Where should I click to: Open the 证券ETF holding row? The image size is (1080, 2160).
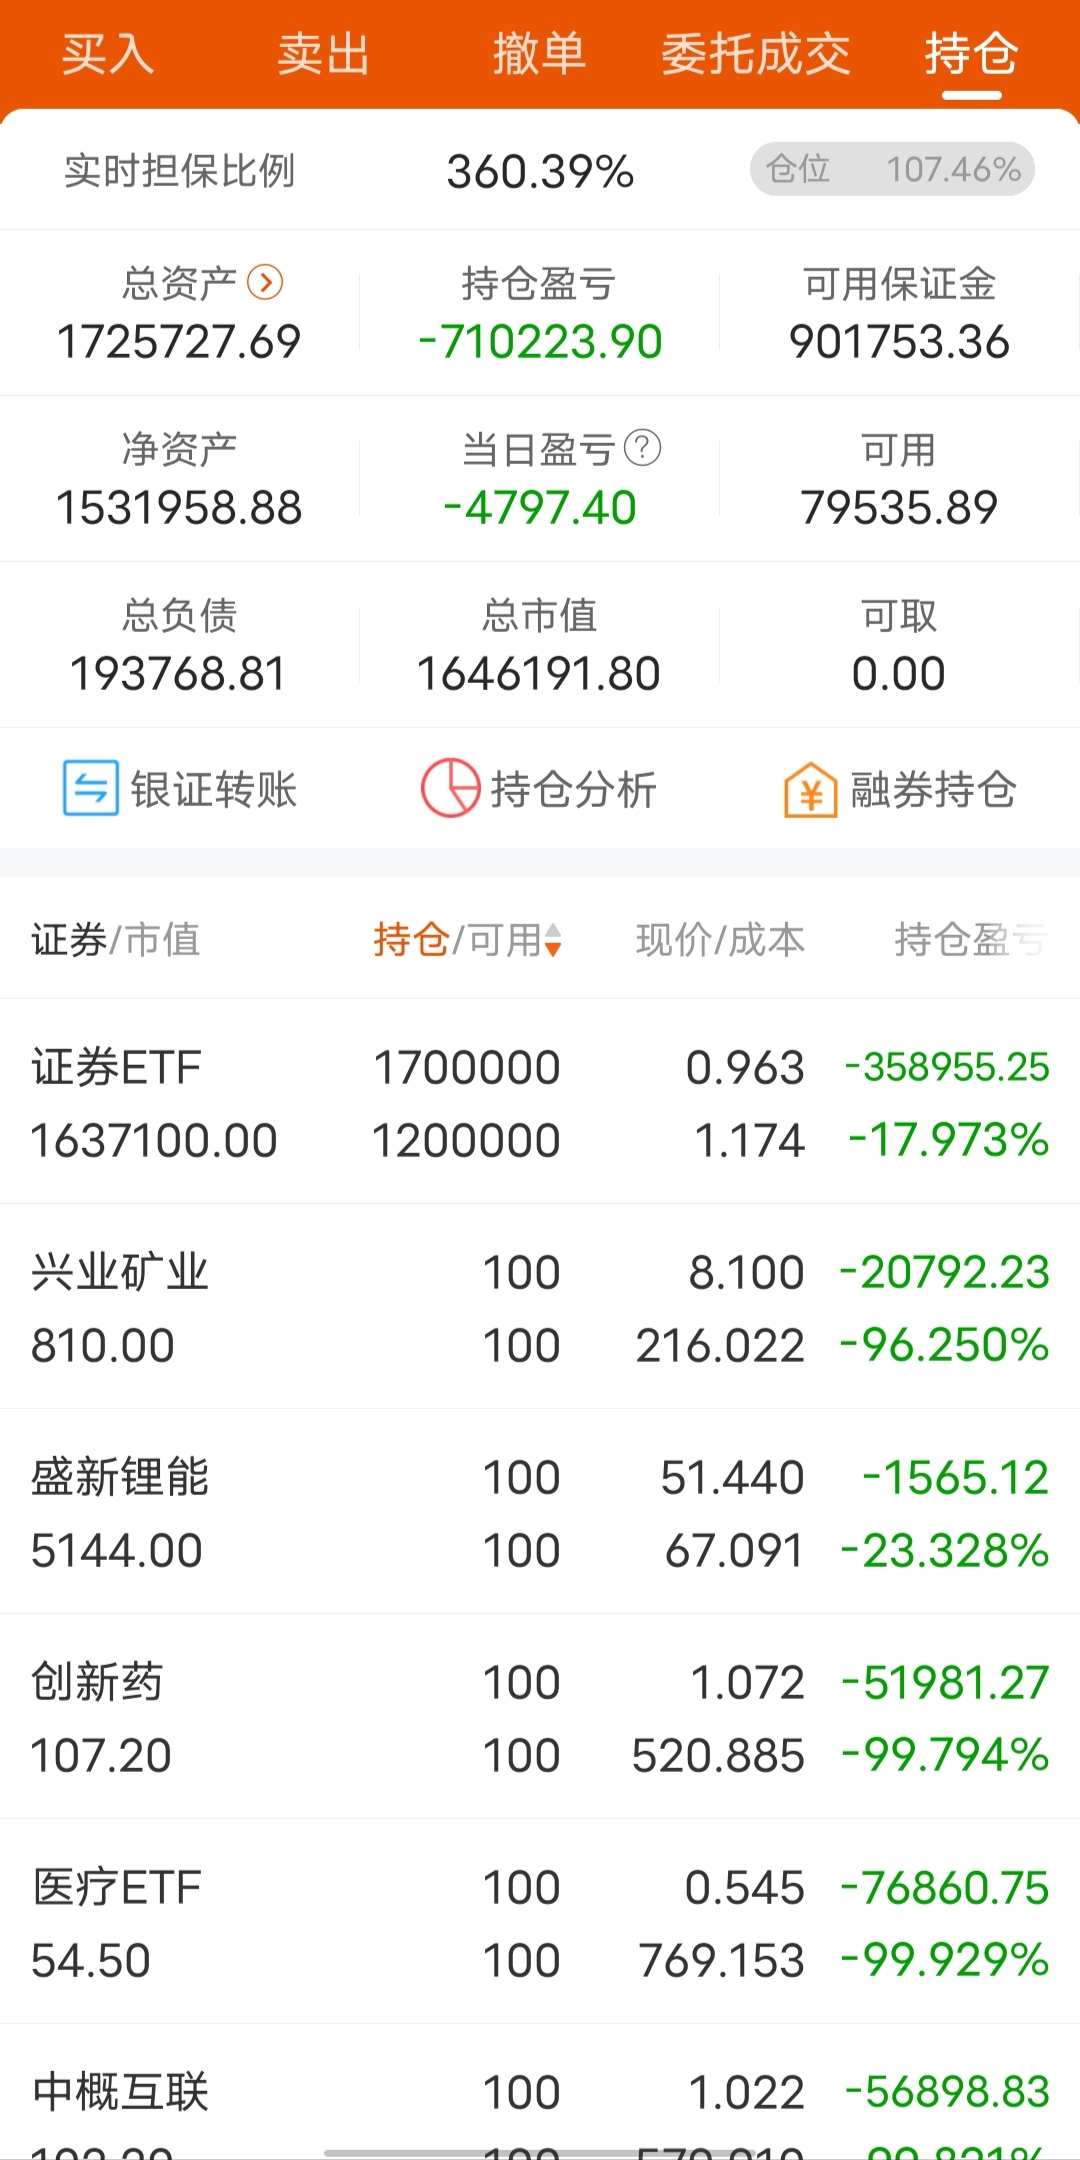540,1102
